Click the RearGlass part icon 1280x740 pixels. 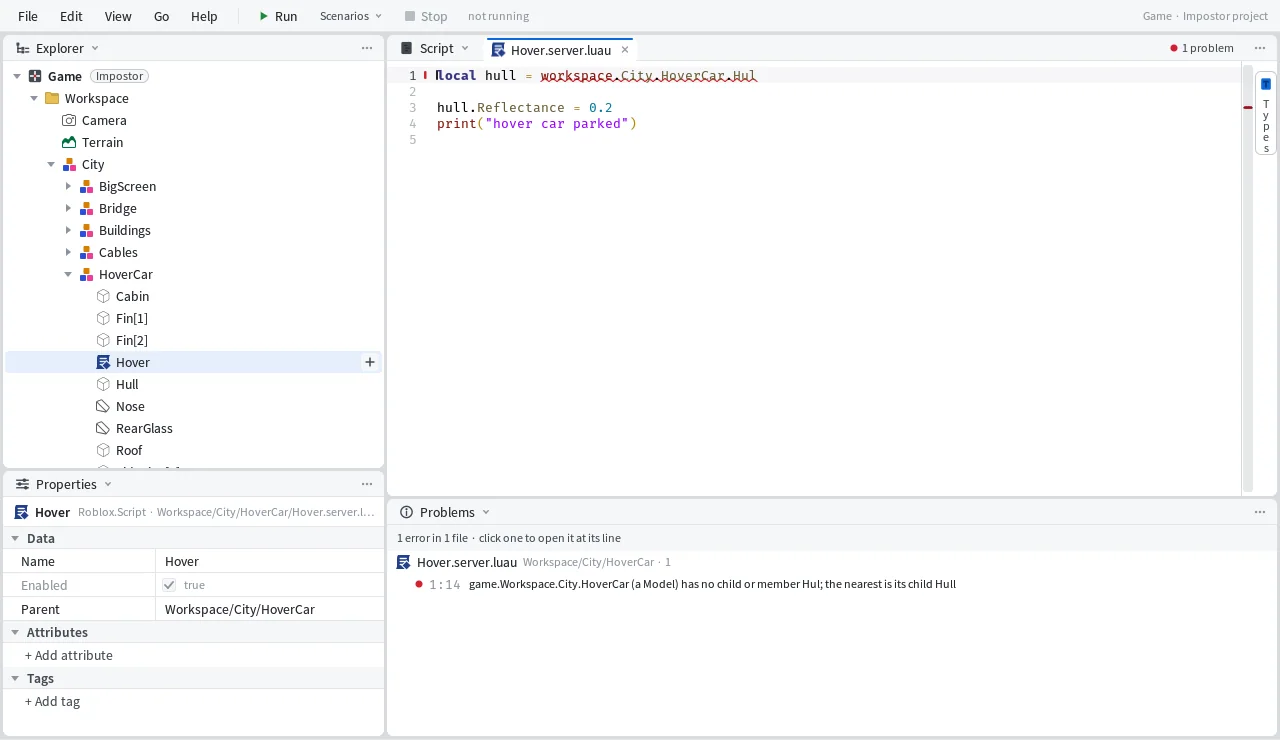point(103,428)
